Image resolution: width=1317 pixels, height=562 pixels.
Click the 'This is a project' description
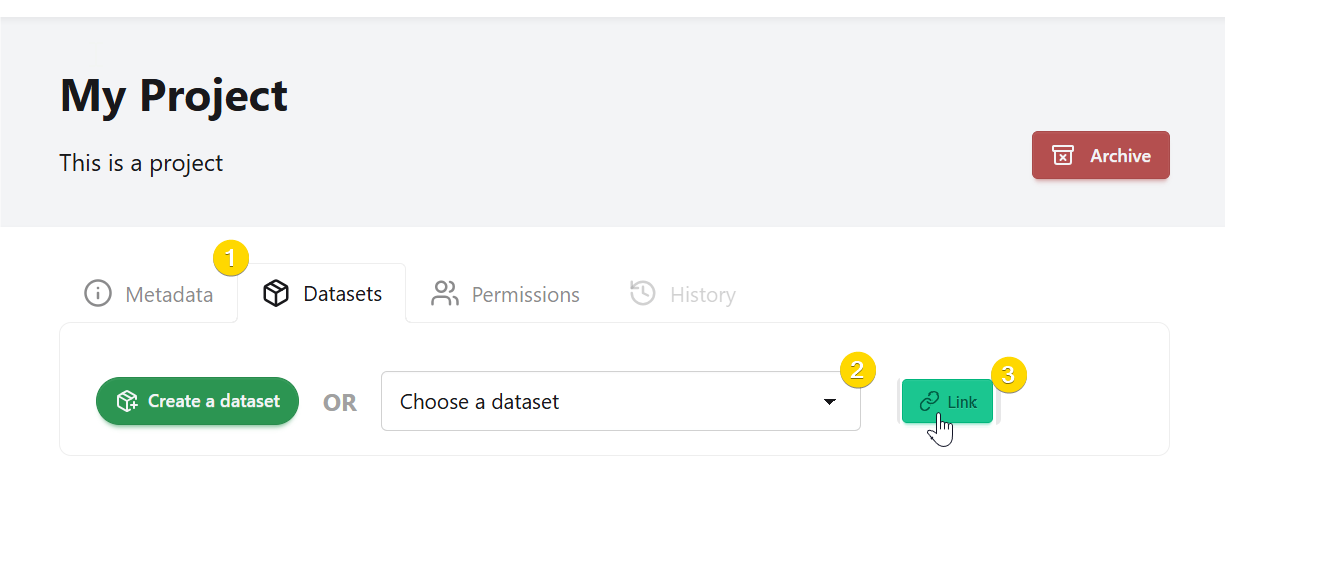(141, 163)
